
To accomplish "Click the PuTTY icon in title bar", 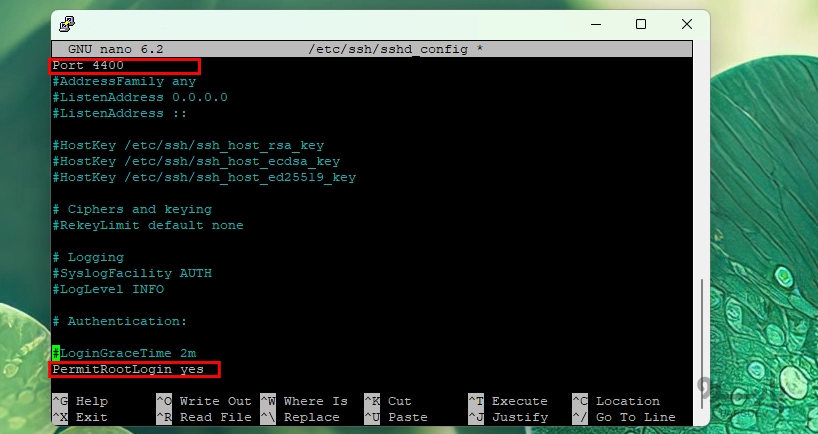I will click(x=66, y=24).
